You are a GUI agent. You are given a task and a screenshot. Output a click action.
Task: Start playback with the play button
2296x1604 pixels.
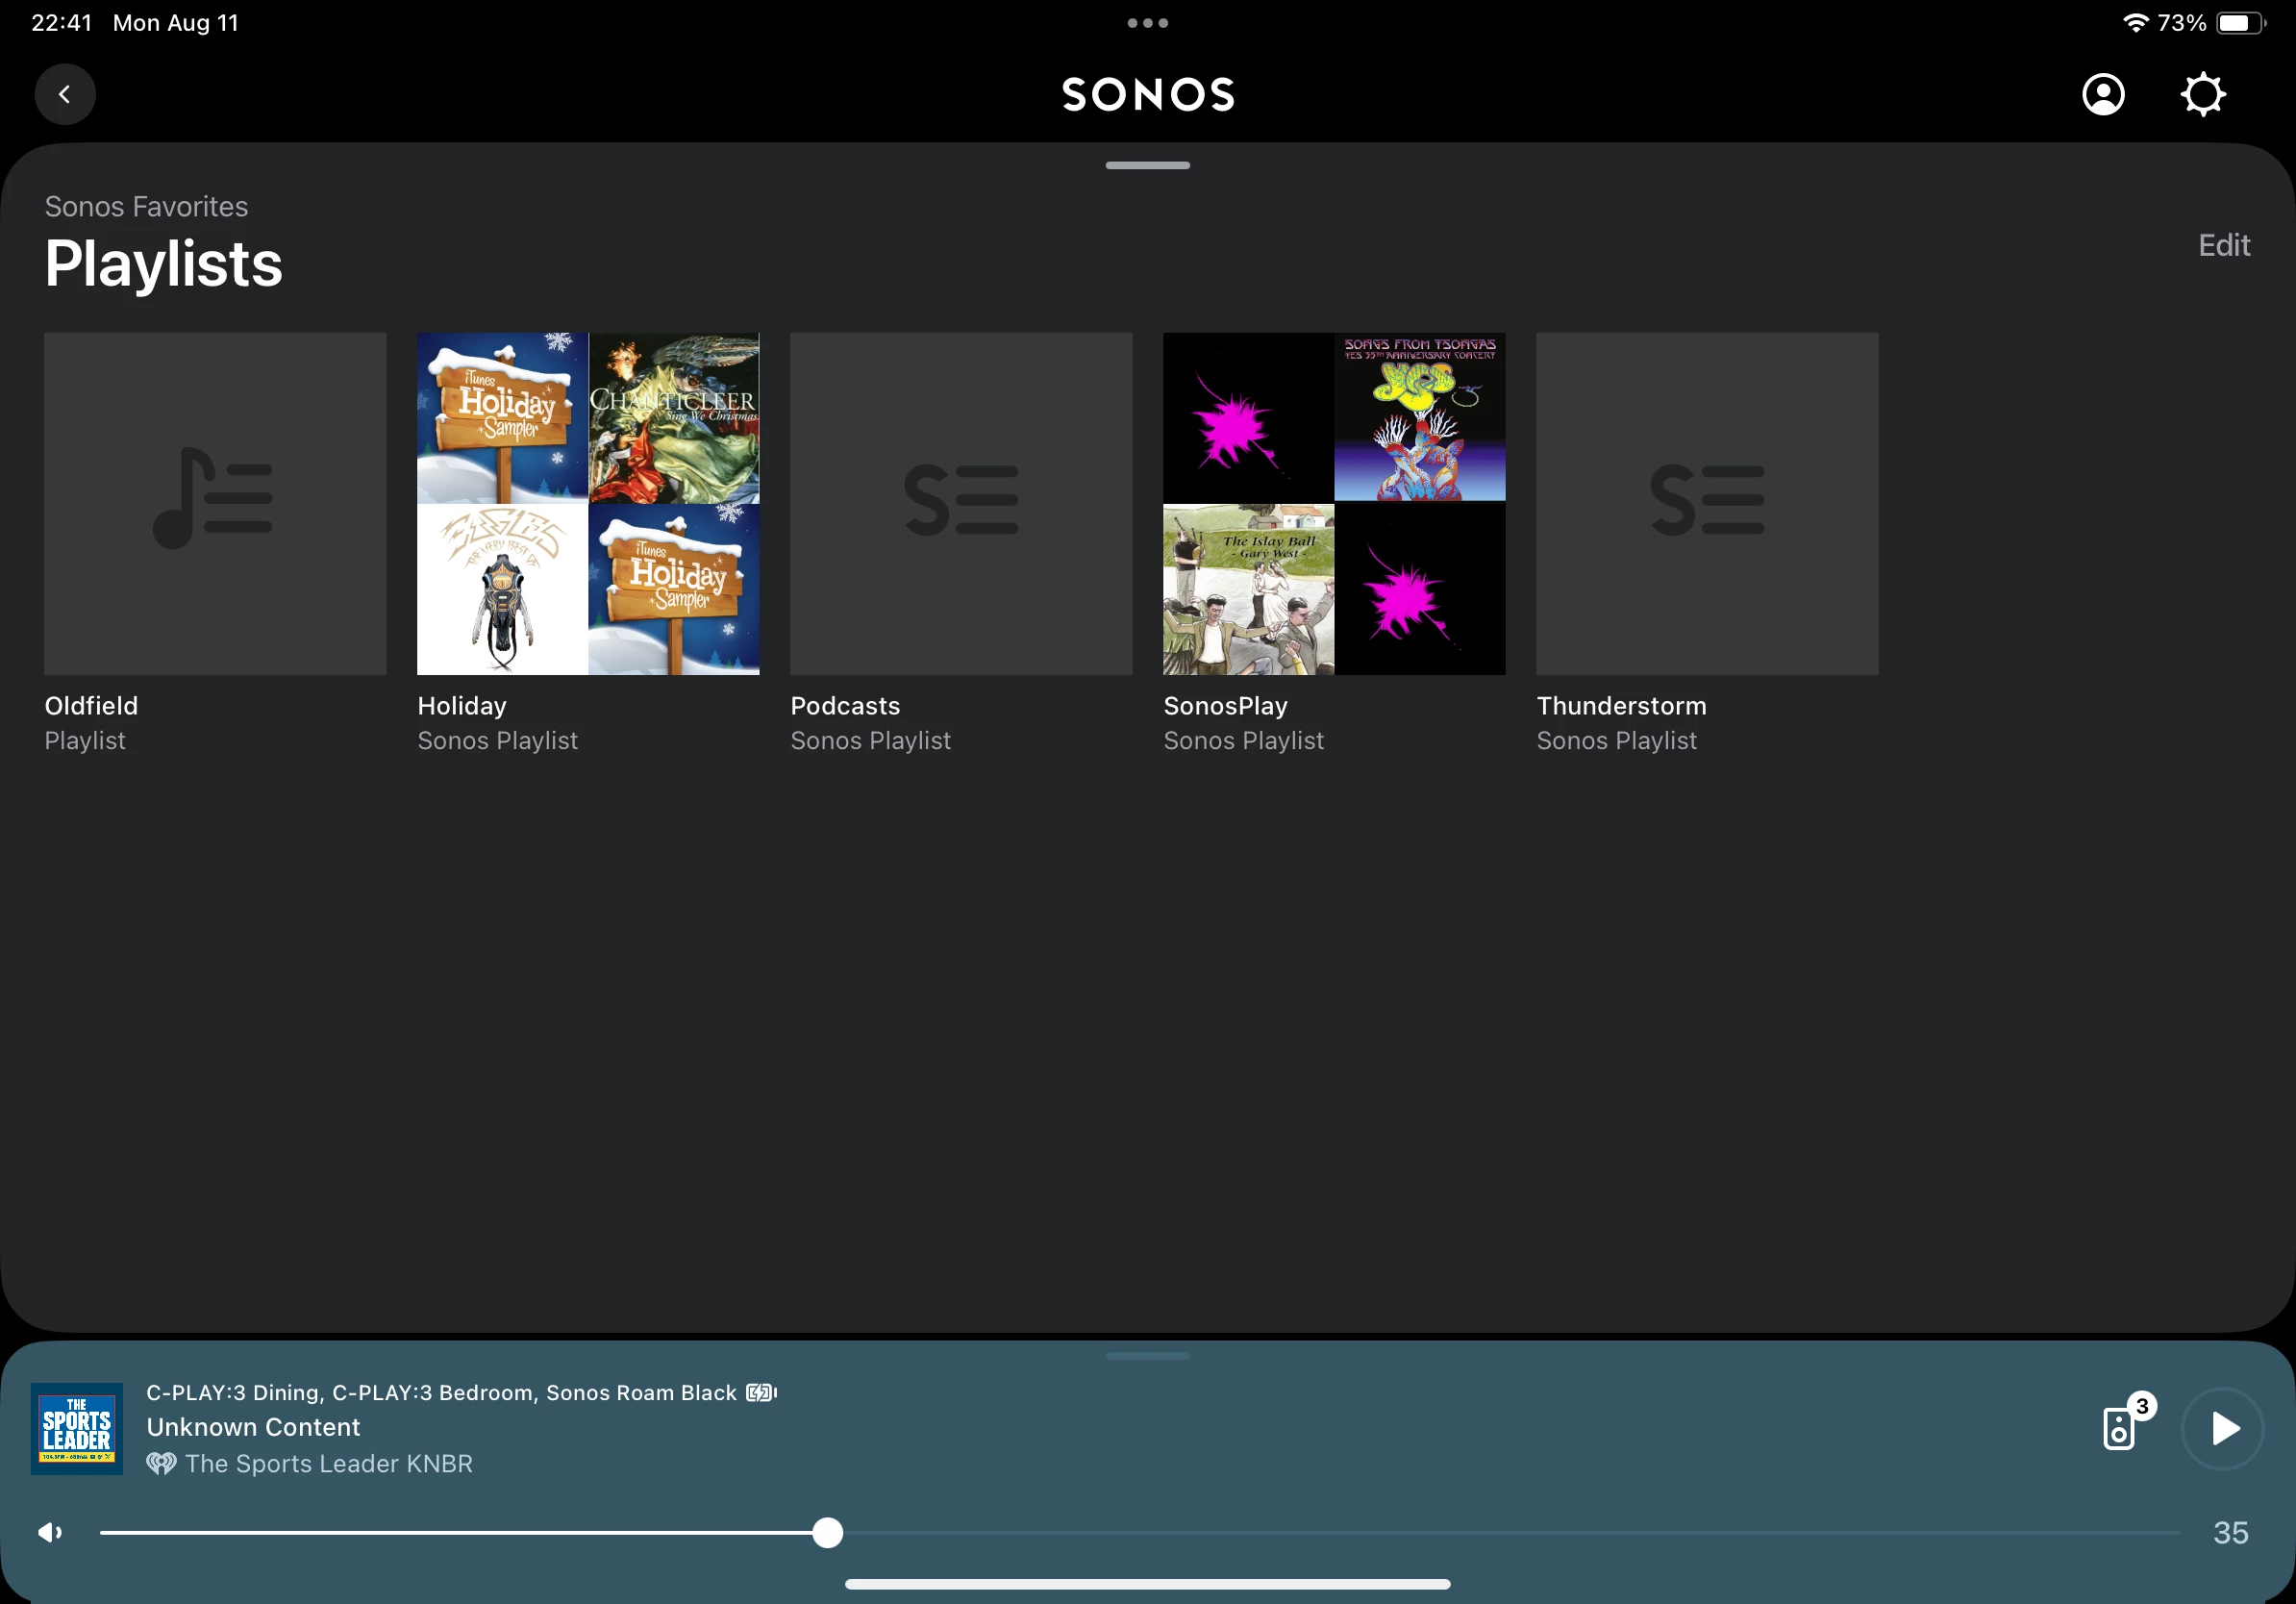point(2222,1428)
